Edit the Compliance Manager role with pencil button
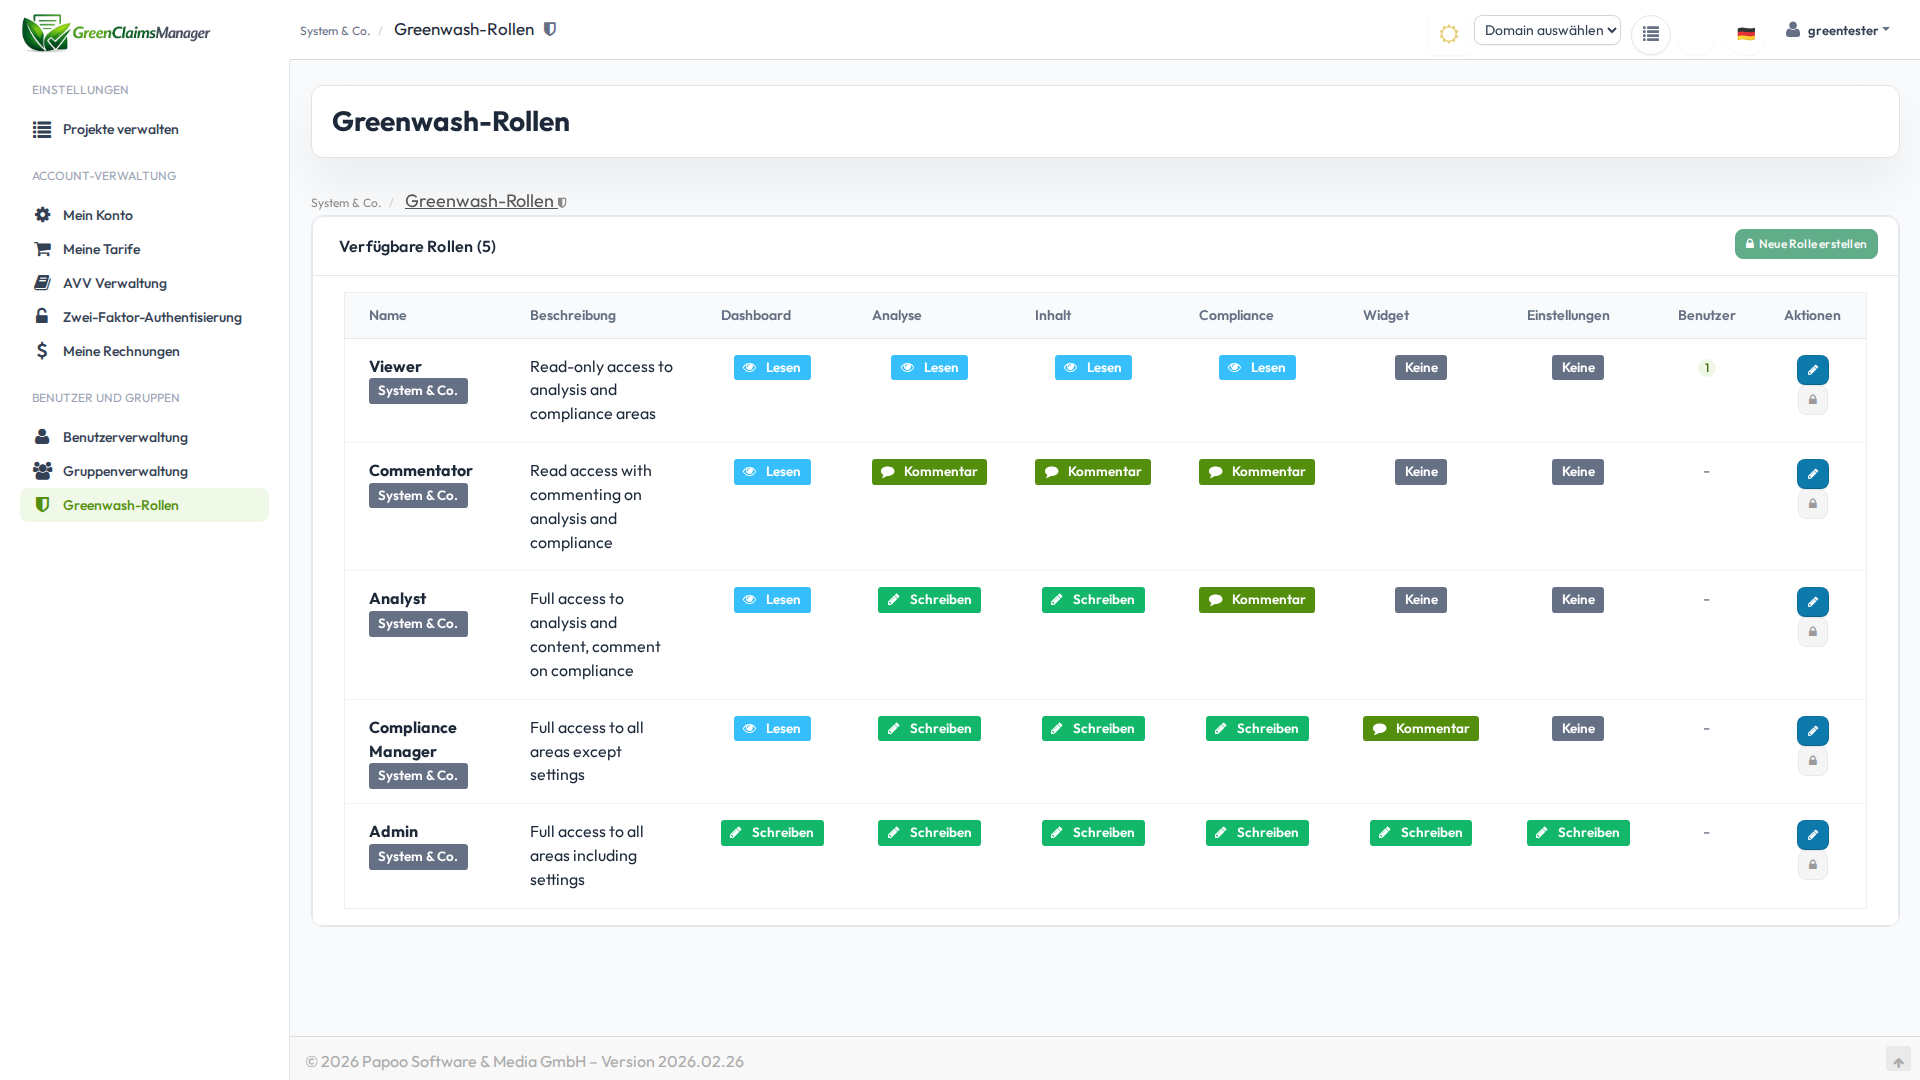 pos(1812,731)
